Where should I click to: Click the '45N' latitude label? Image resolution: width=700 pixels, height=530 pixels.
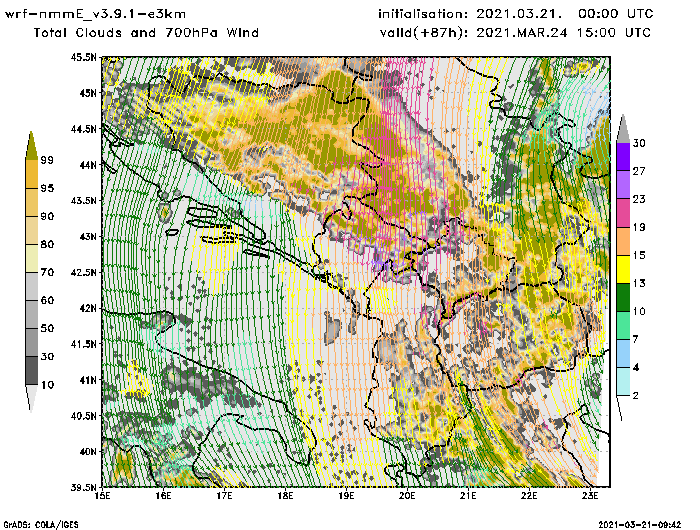pos(88,93)
